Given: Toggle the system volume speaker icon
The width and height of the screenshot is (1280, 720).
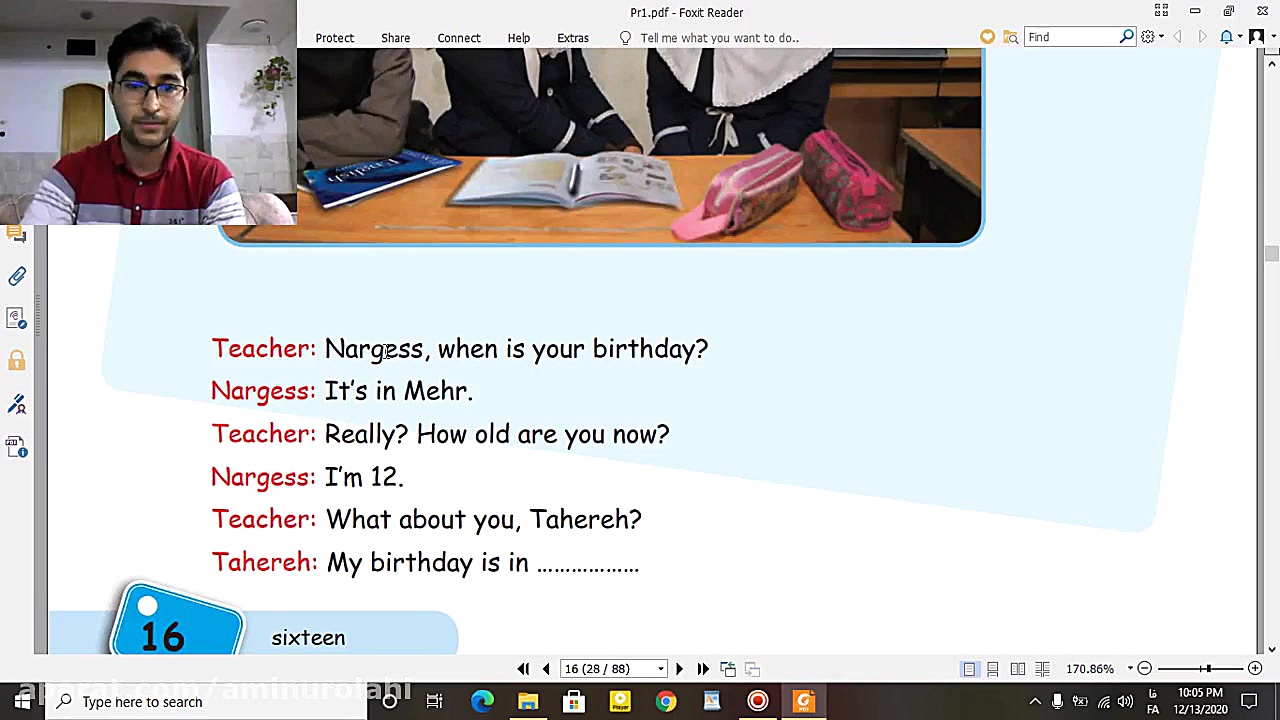Looking at the screenshot, I should pos(1125,702).
